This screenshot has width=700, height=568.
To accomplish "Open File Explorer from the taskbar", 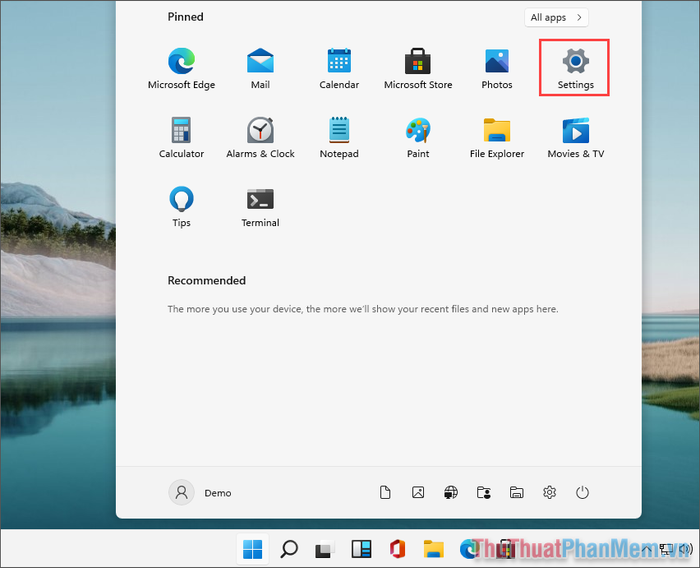I will (x=433, y=549).
